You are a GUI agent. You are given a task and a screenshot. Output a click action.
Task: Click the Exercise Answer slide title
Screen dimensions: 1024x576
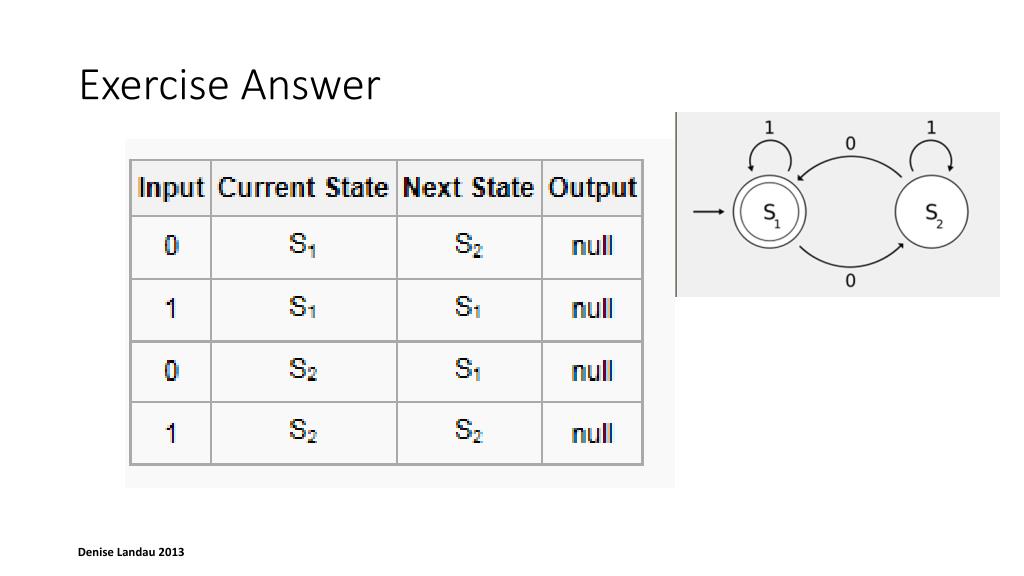point(229,85)
